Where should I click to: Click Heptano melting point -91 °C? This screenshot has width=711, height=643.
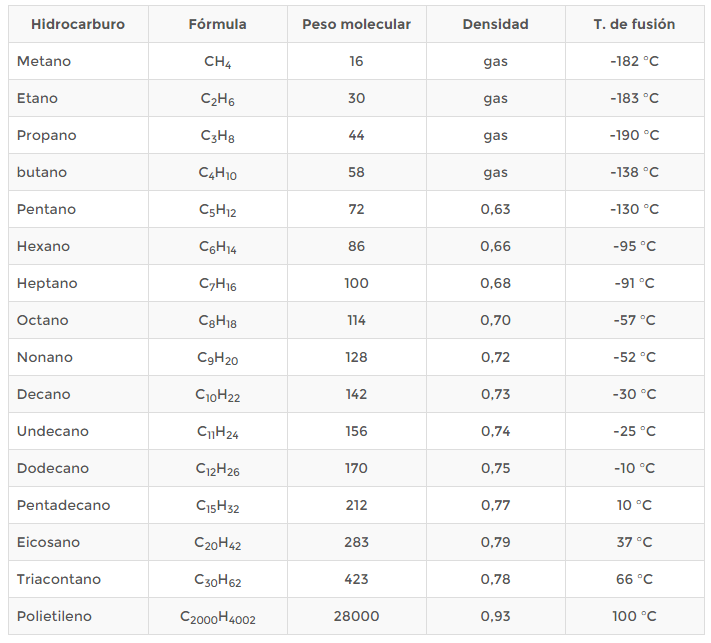(634, 283)
